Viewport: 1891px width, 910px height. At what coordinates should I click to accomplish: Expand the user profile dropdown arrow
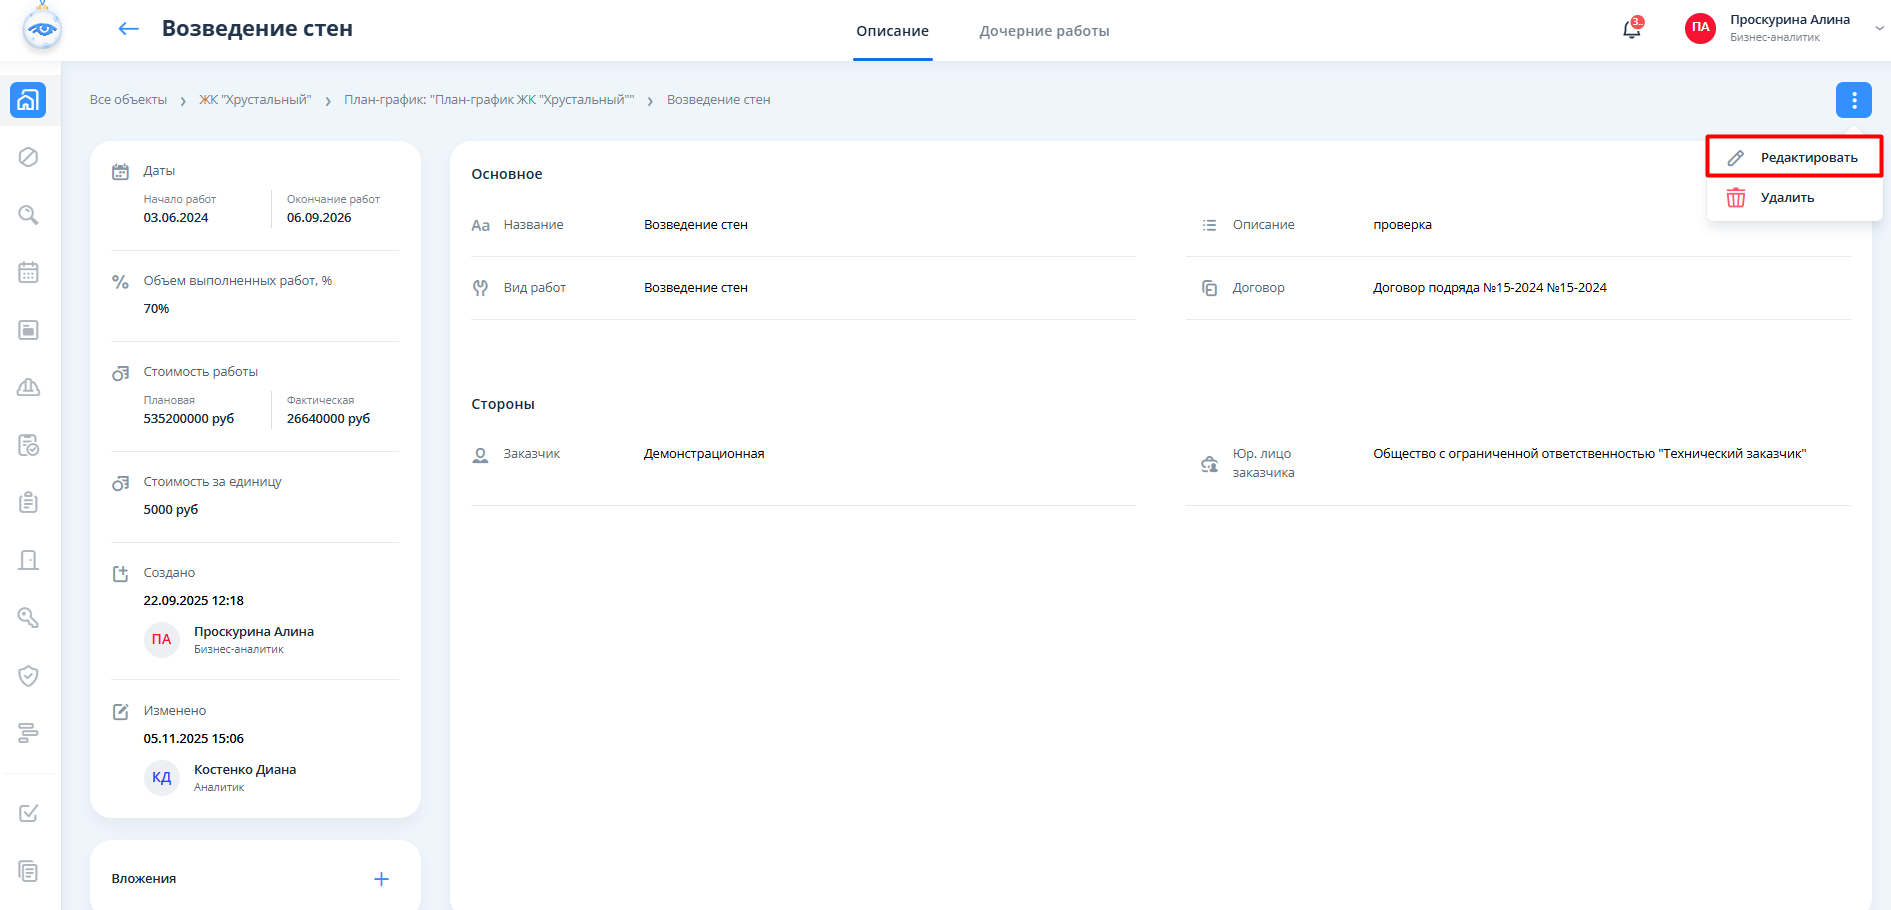pyautogui.click(x=1879, y=29)
